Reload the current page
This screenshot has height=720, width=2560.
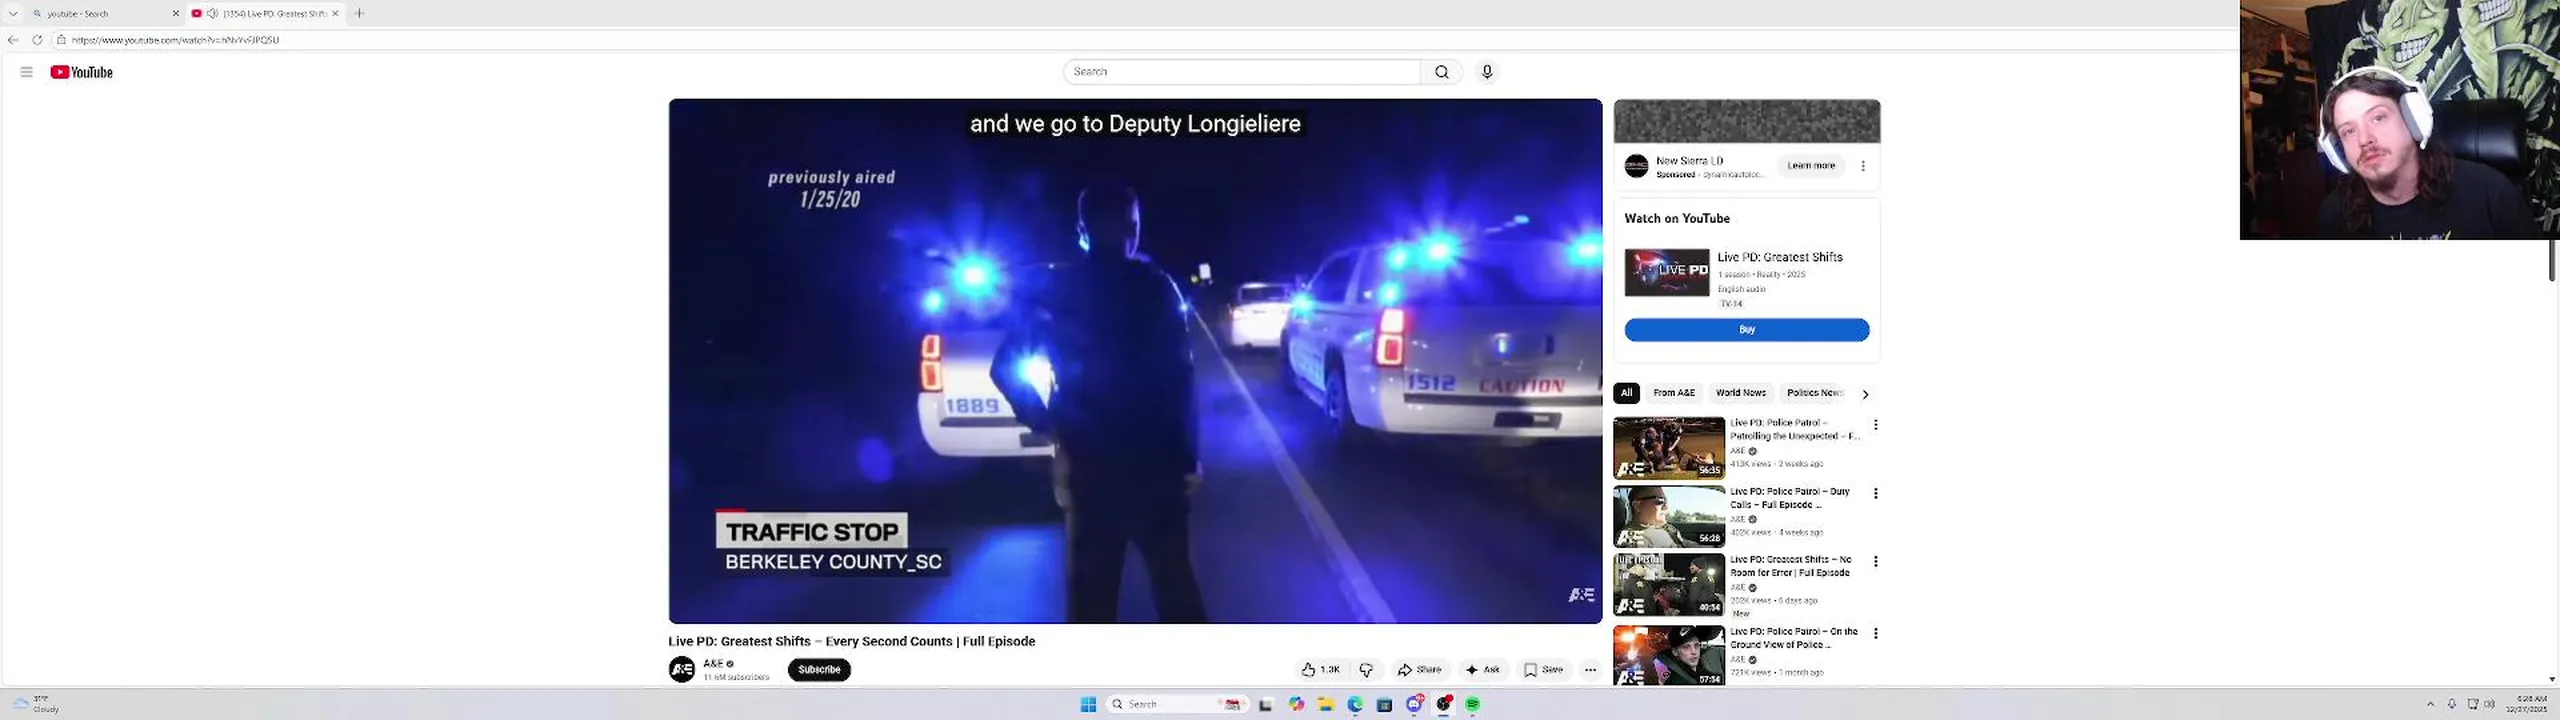pyautogui.click(x=37, y=40)
